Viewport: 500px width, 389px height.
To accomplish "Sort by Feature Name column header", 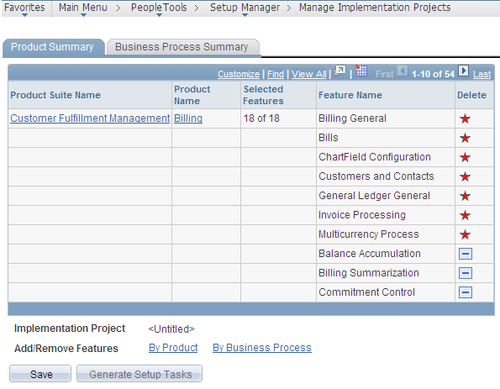I will pyautogui.click(x=350, y=95).
